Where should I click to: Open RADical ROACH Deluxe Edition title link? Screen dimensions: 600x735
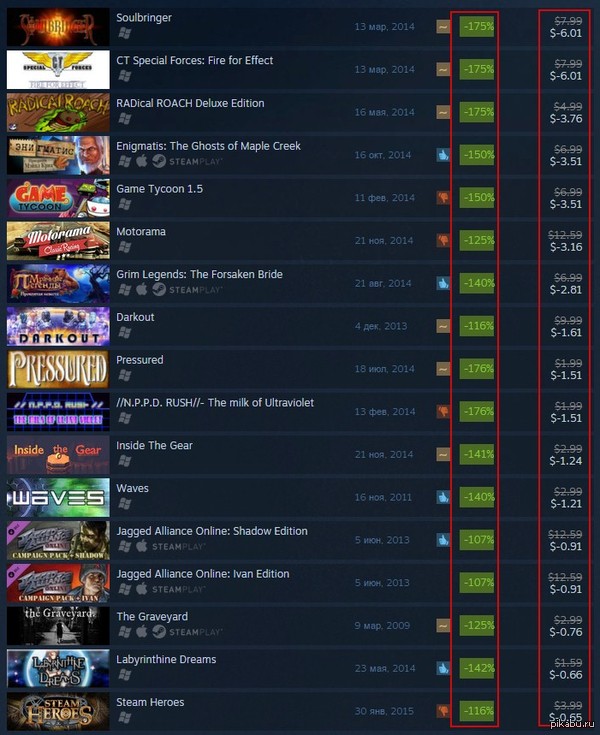pos(190,103)
